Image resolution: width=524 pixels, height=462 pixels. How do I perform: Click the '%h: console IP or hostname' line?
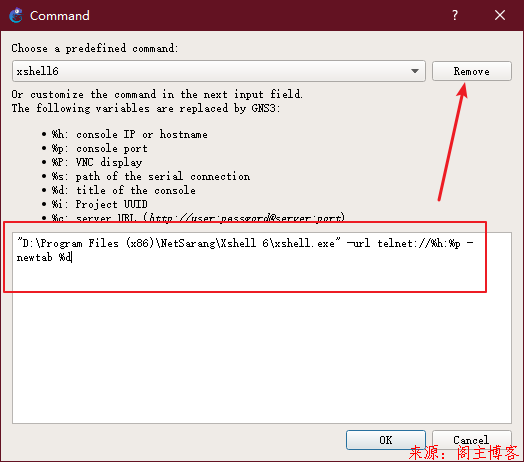point(129,134)
